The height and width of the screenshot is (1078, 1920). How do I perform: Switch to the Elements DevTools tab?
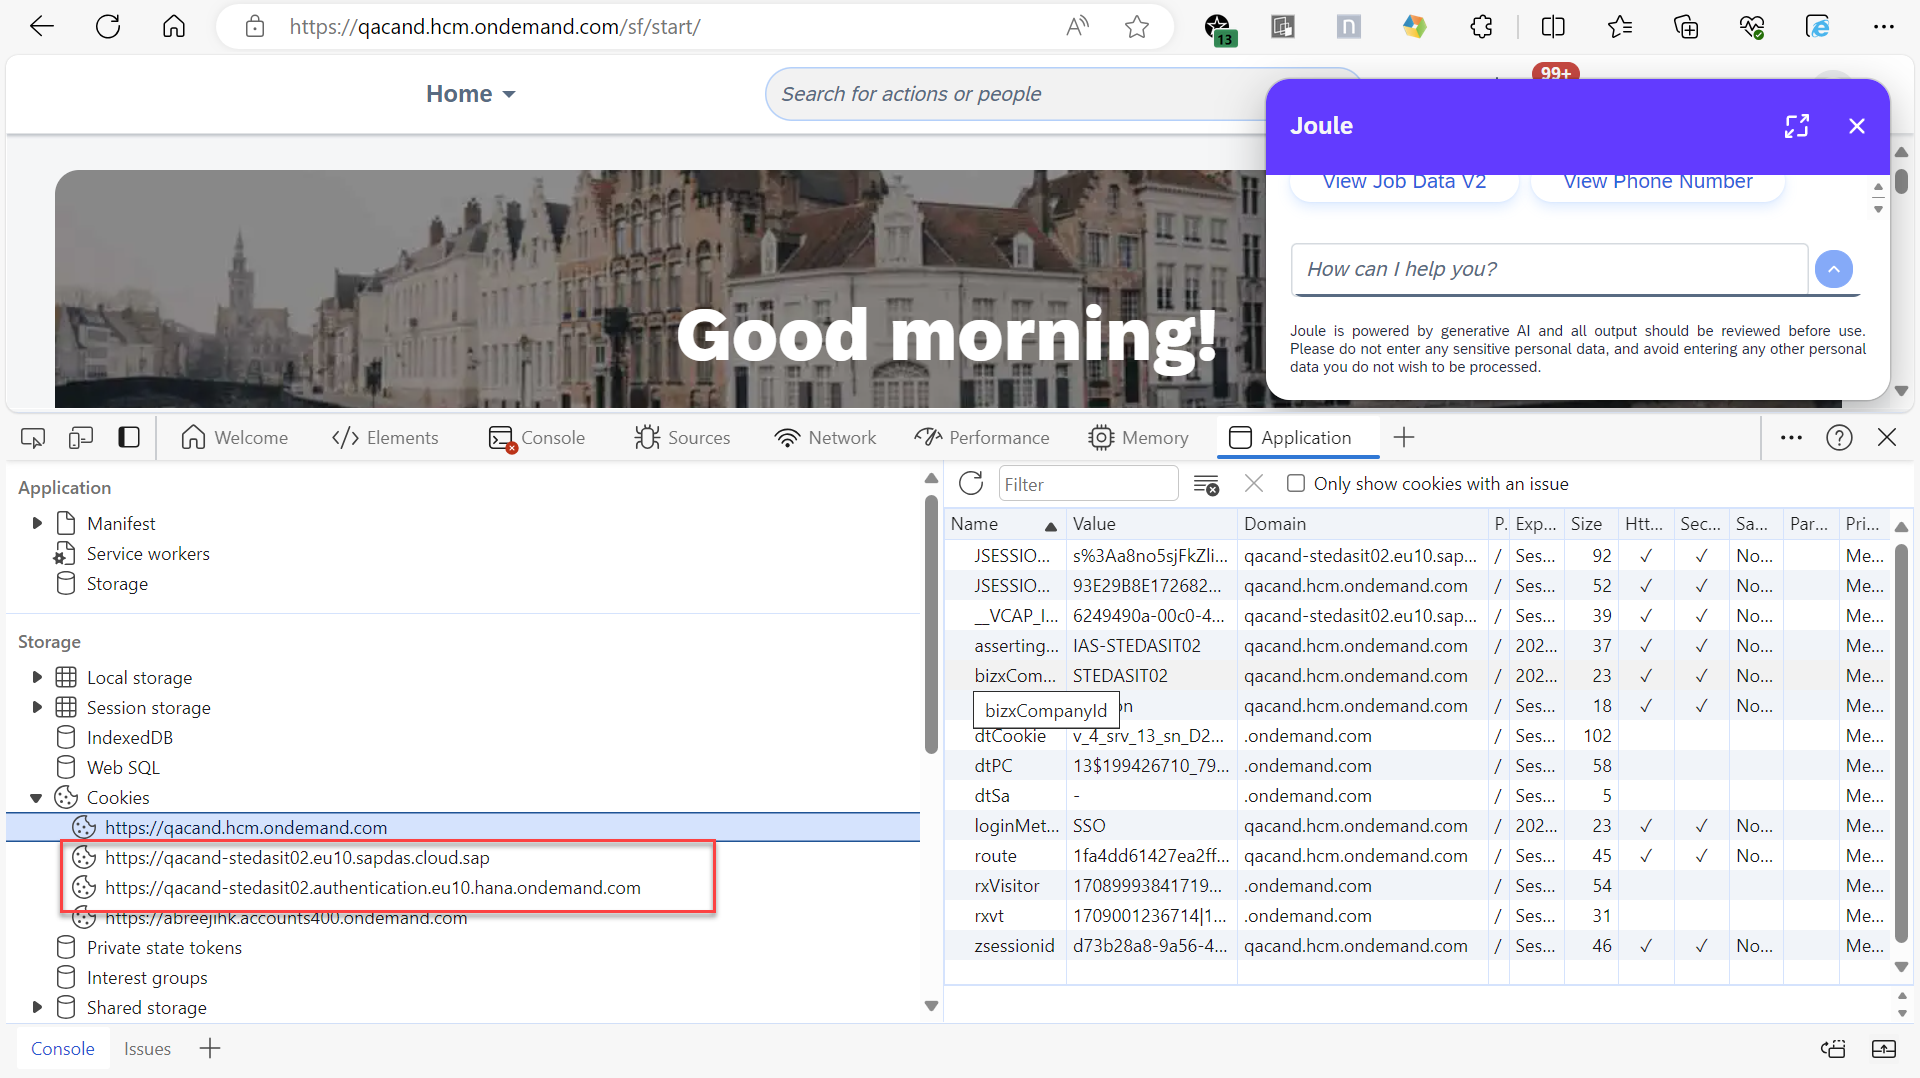tap(385, 438)
